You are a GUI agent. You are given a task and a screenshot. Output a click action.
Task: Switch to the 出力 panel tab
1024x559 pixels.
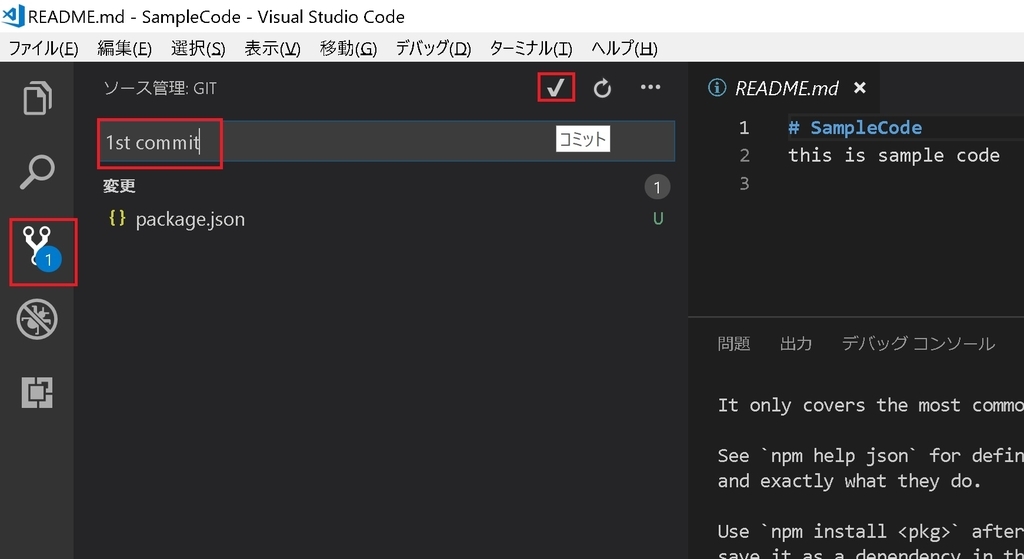point(795,343)
